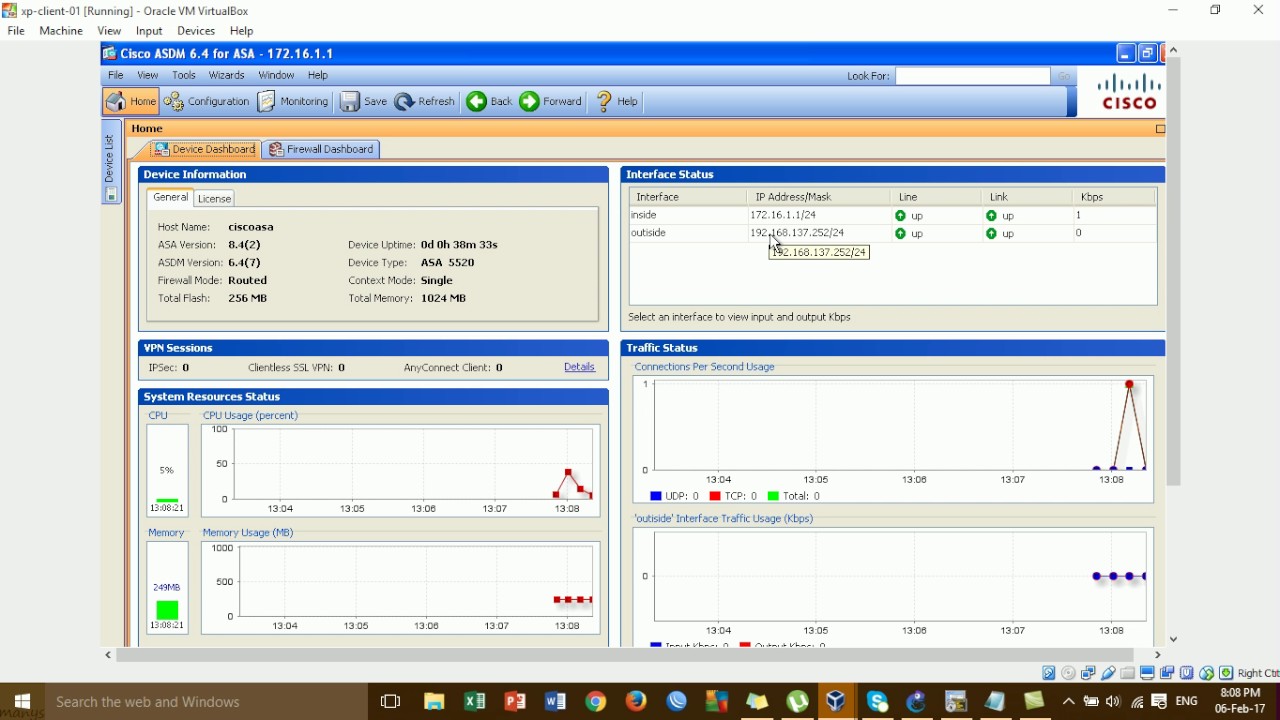Click the Go search button
Image resolution: width=1280 pixels, height=720 pixels.
[x=1064, y=76]
